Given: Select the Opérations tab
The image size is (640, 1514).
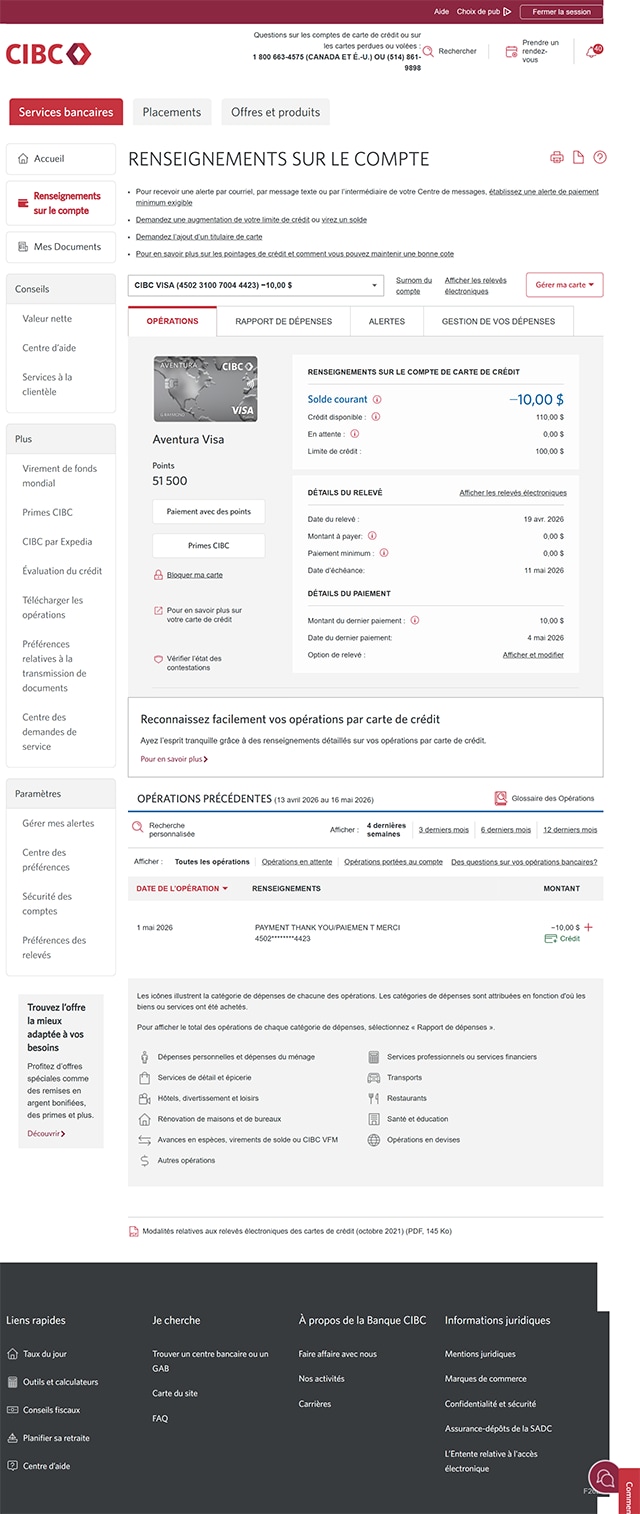Looking at the screenshot, I should pos(172,321).
